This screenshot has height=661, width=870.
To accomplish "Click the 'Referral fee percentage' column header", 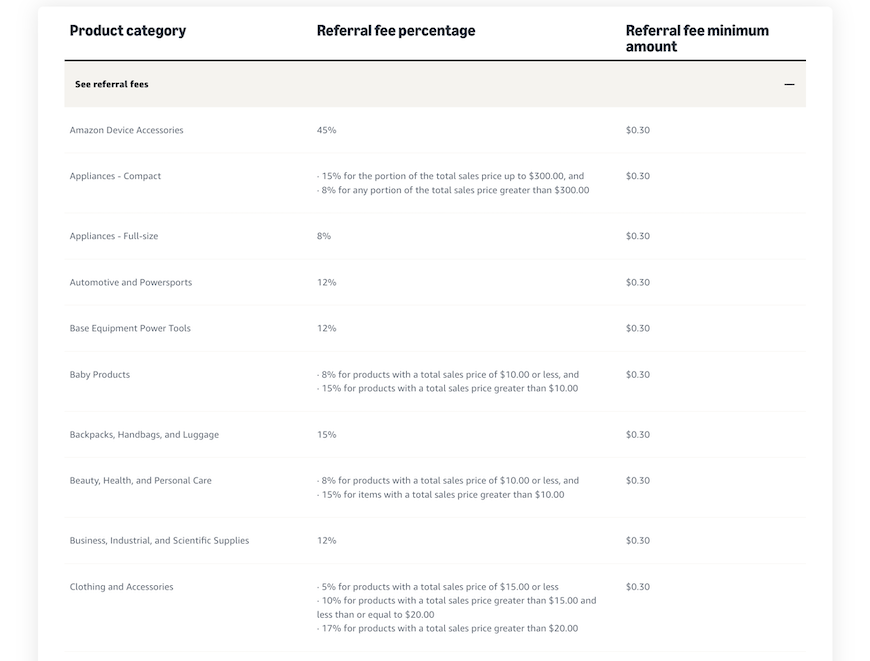I will pyautogui.click(x=396, y=31).
